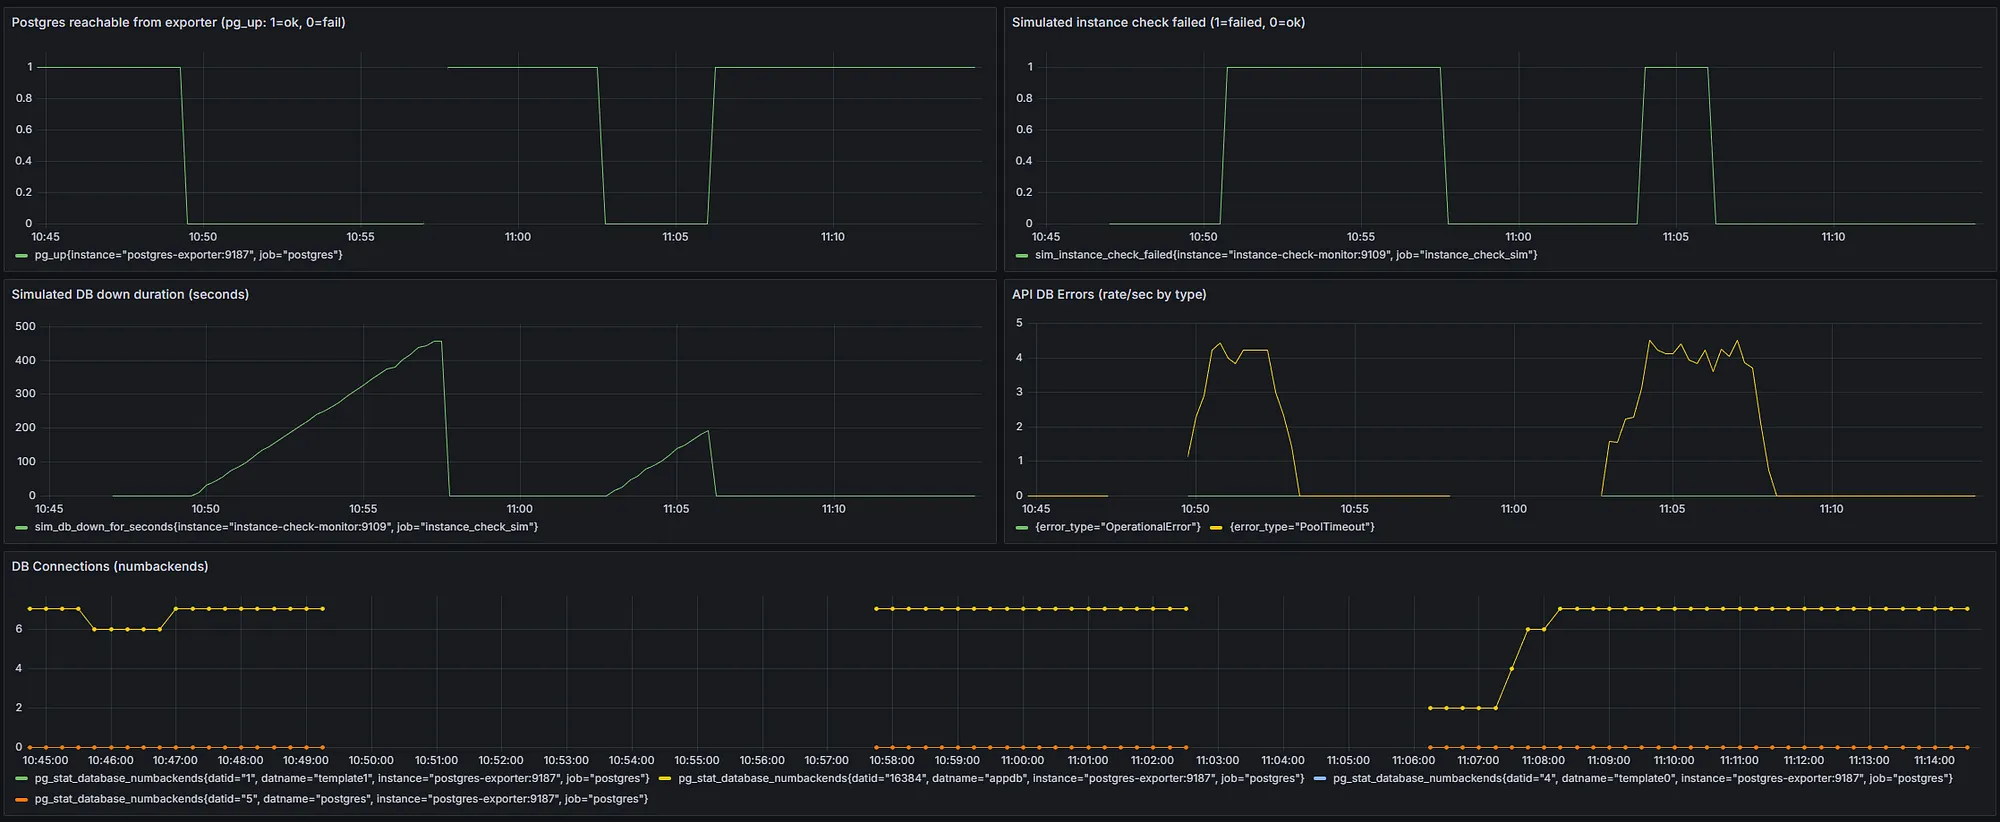Viewport: 2000px width, 822px height.
Task: Click the yellow swatch beside the appdb legend
Action: click(665, 779)
